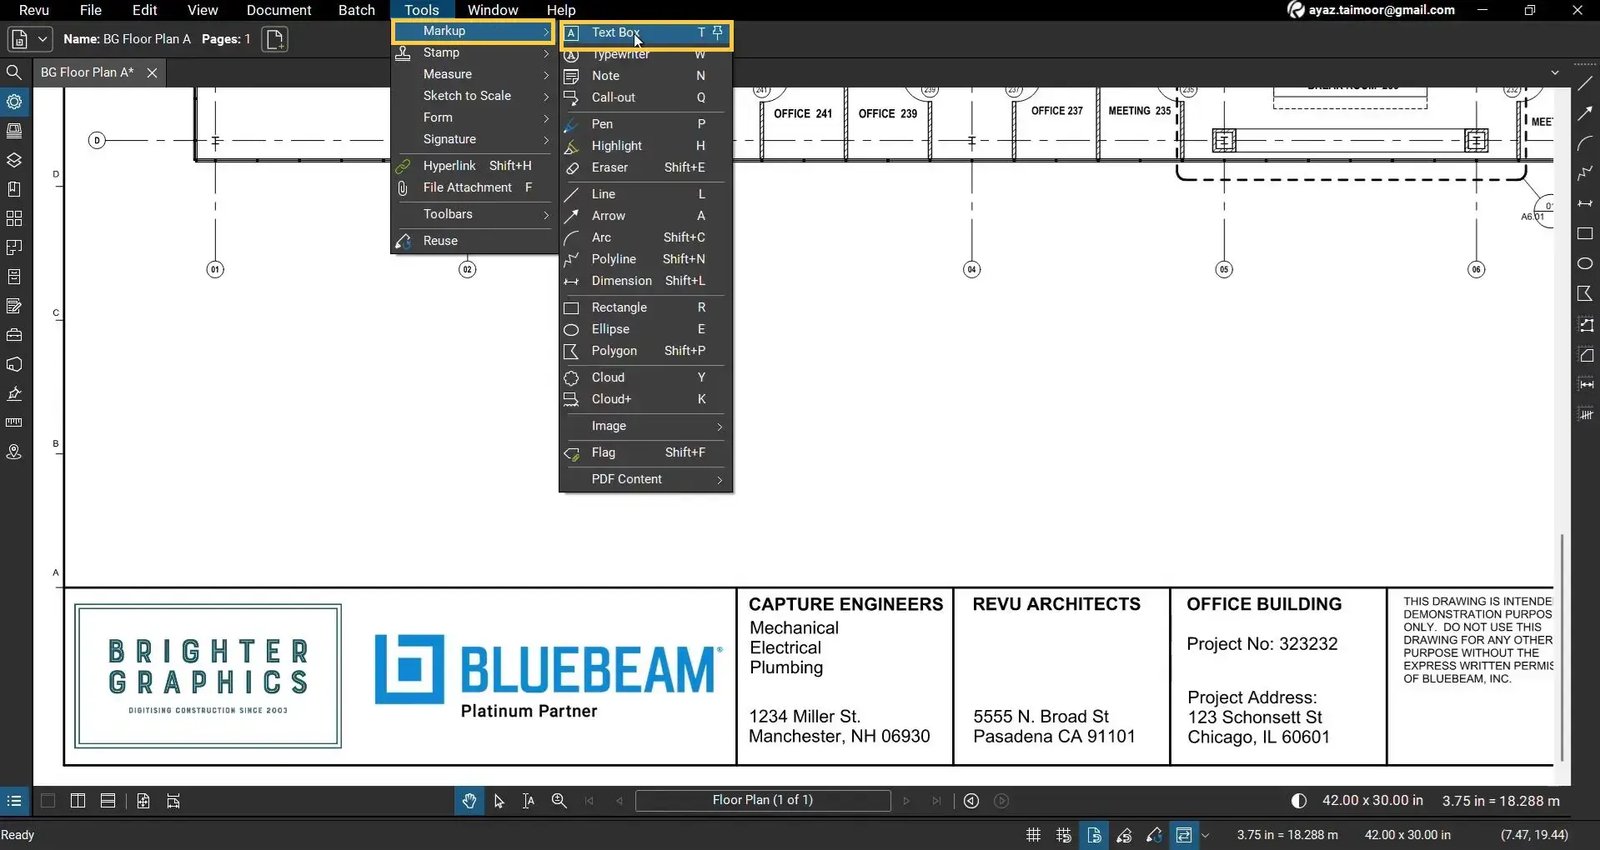Select the Pan hand tool
The width and height of the screenshot is (1600, 850).
[469, 801]
